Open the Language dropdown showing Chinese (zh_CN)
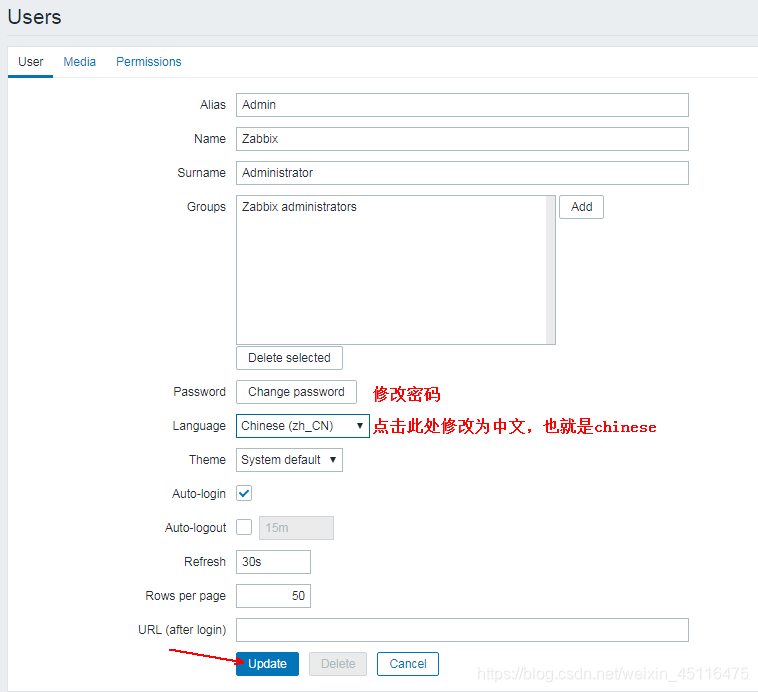The height and width of the screenshot is (692, 758). click(303, 426)
